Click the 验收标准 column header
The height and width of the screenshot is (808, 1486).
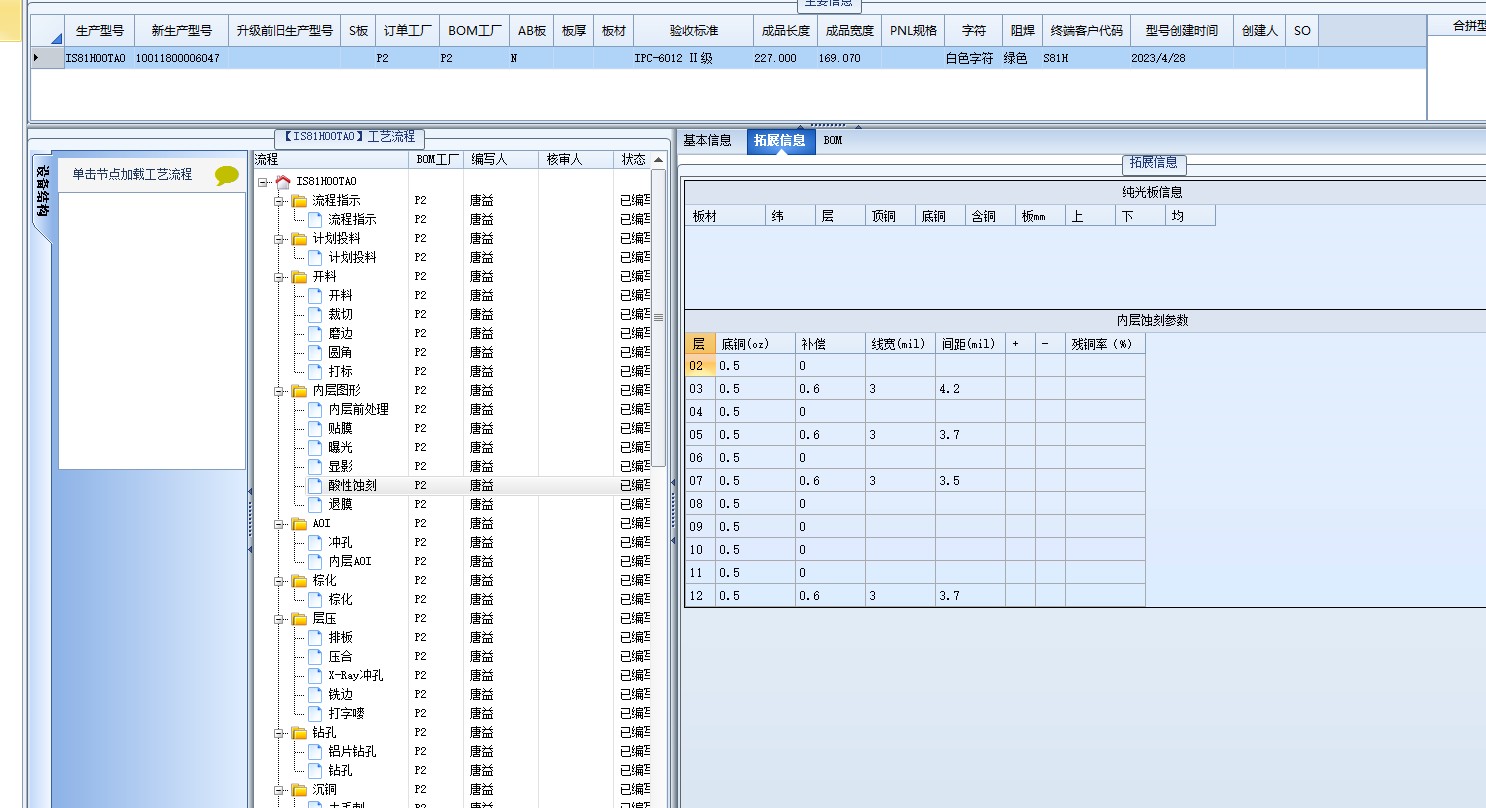point(694,31)
